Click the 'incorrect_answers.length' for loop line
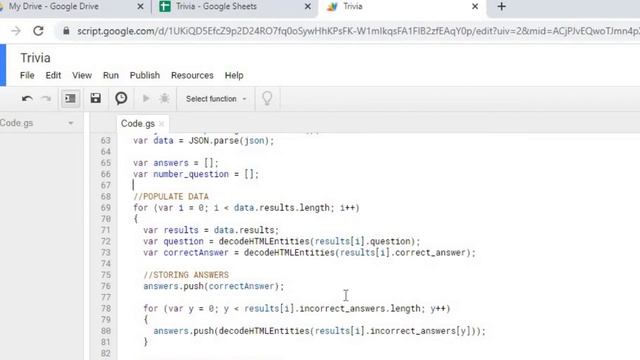The height and width of the screenshot is (360, 640). [x=297, y=309]
